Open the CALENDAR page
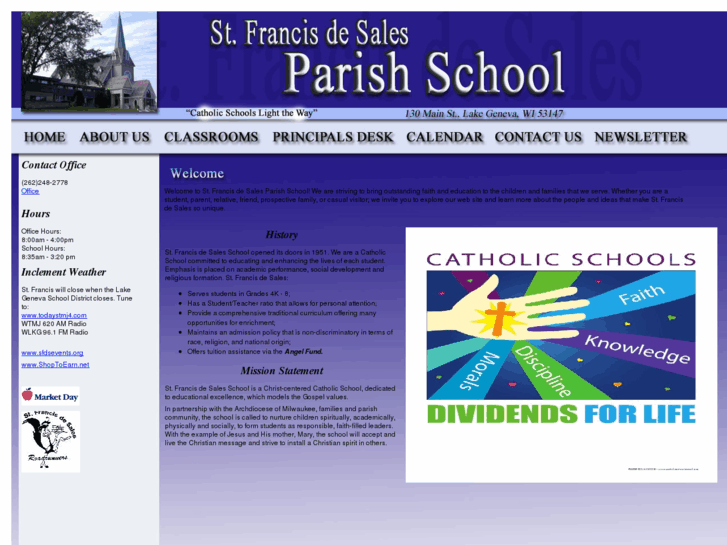 pos(444,137)
